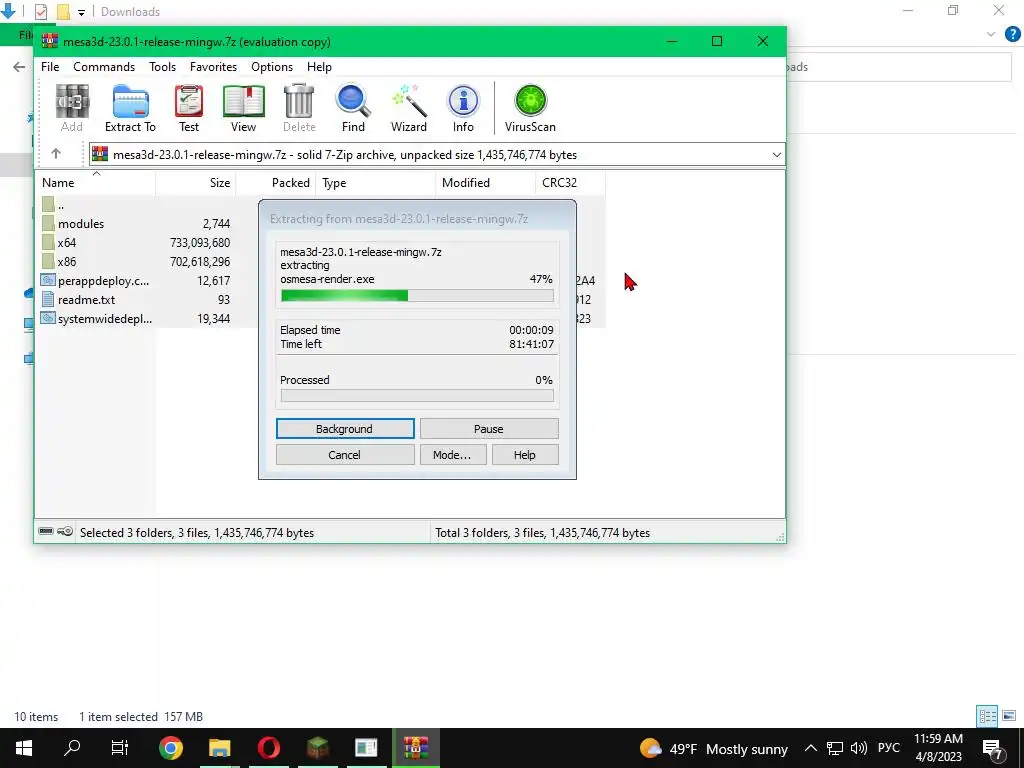Open Quick Access Toolbar dropdown in Downloads window
Viewport: 1024px width, 768px height.
[82, 12]
